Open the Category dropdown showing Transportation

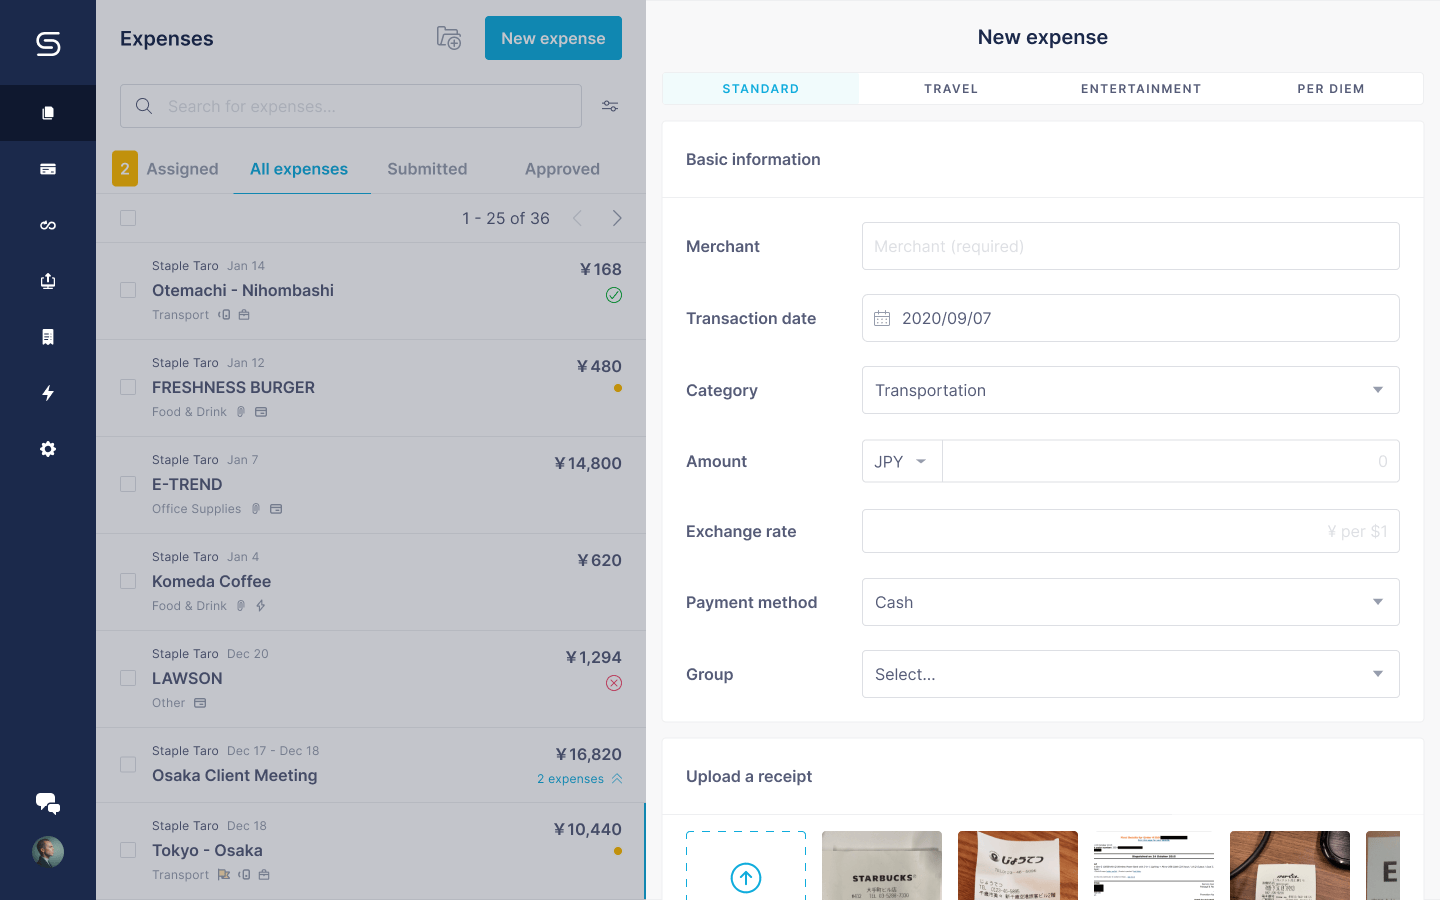[1130, 390]
